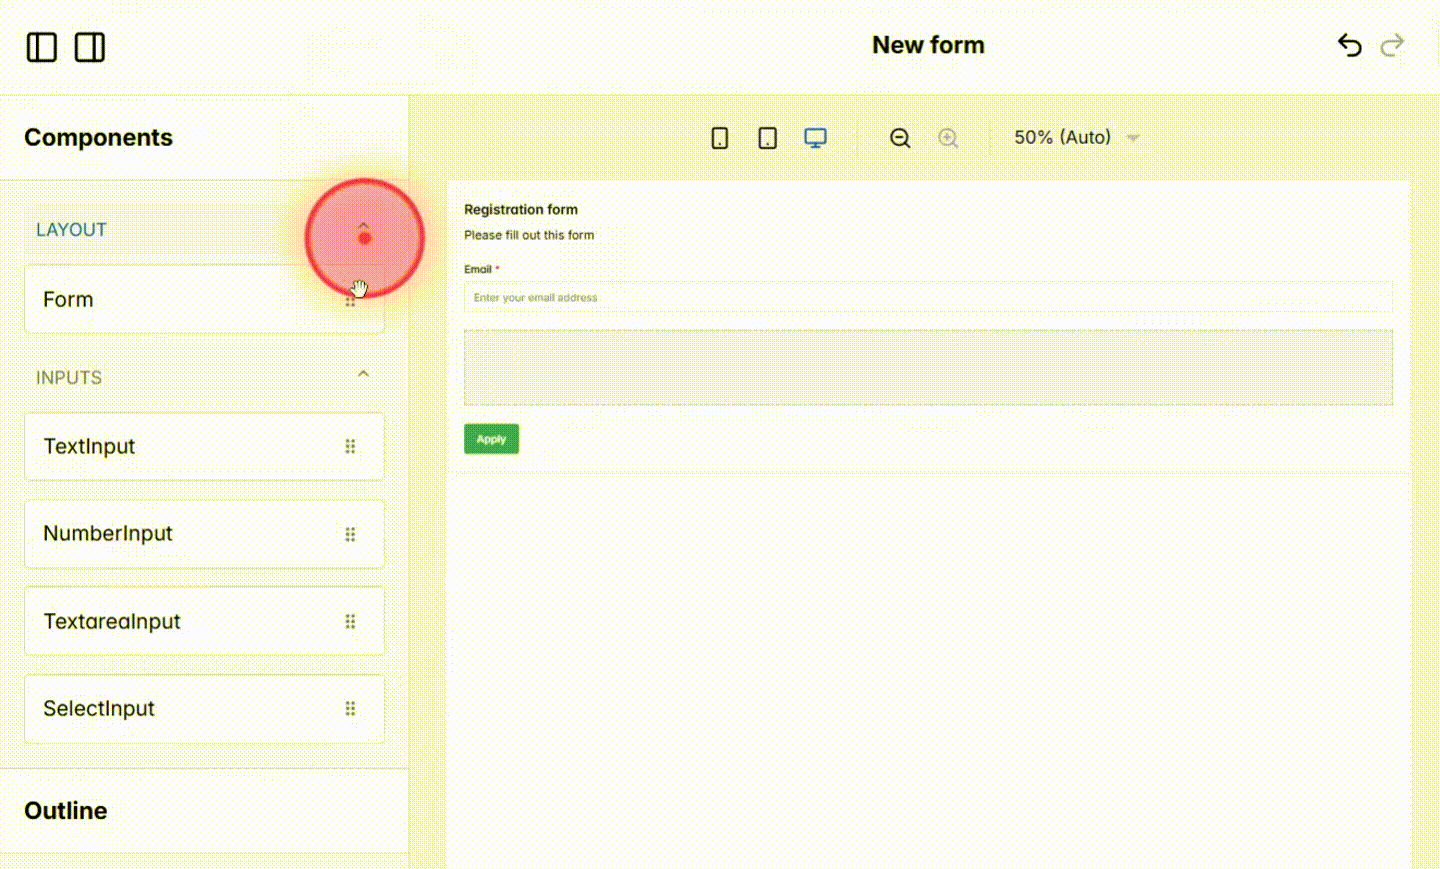
Task: Zoom in on the form canvas
Action: [x=947, y=137]
